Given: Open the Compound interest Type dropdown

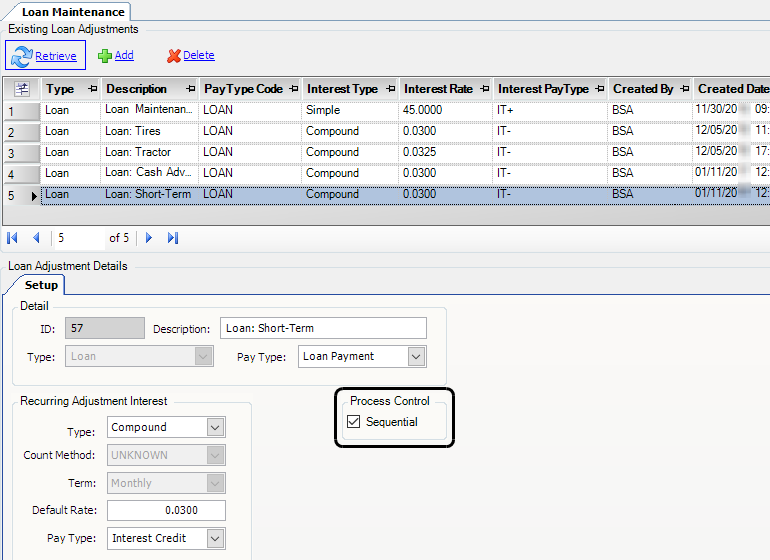Looking at the screenshot, I should [x=215, y=427].
